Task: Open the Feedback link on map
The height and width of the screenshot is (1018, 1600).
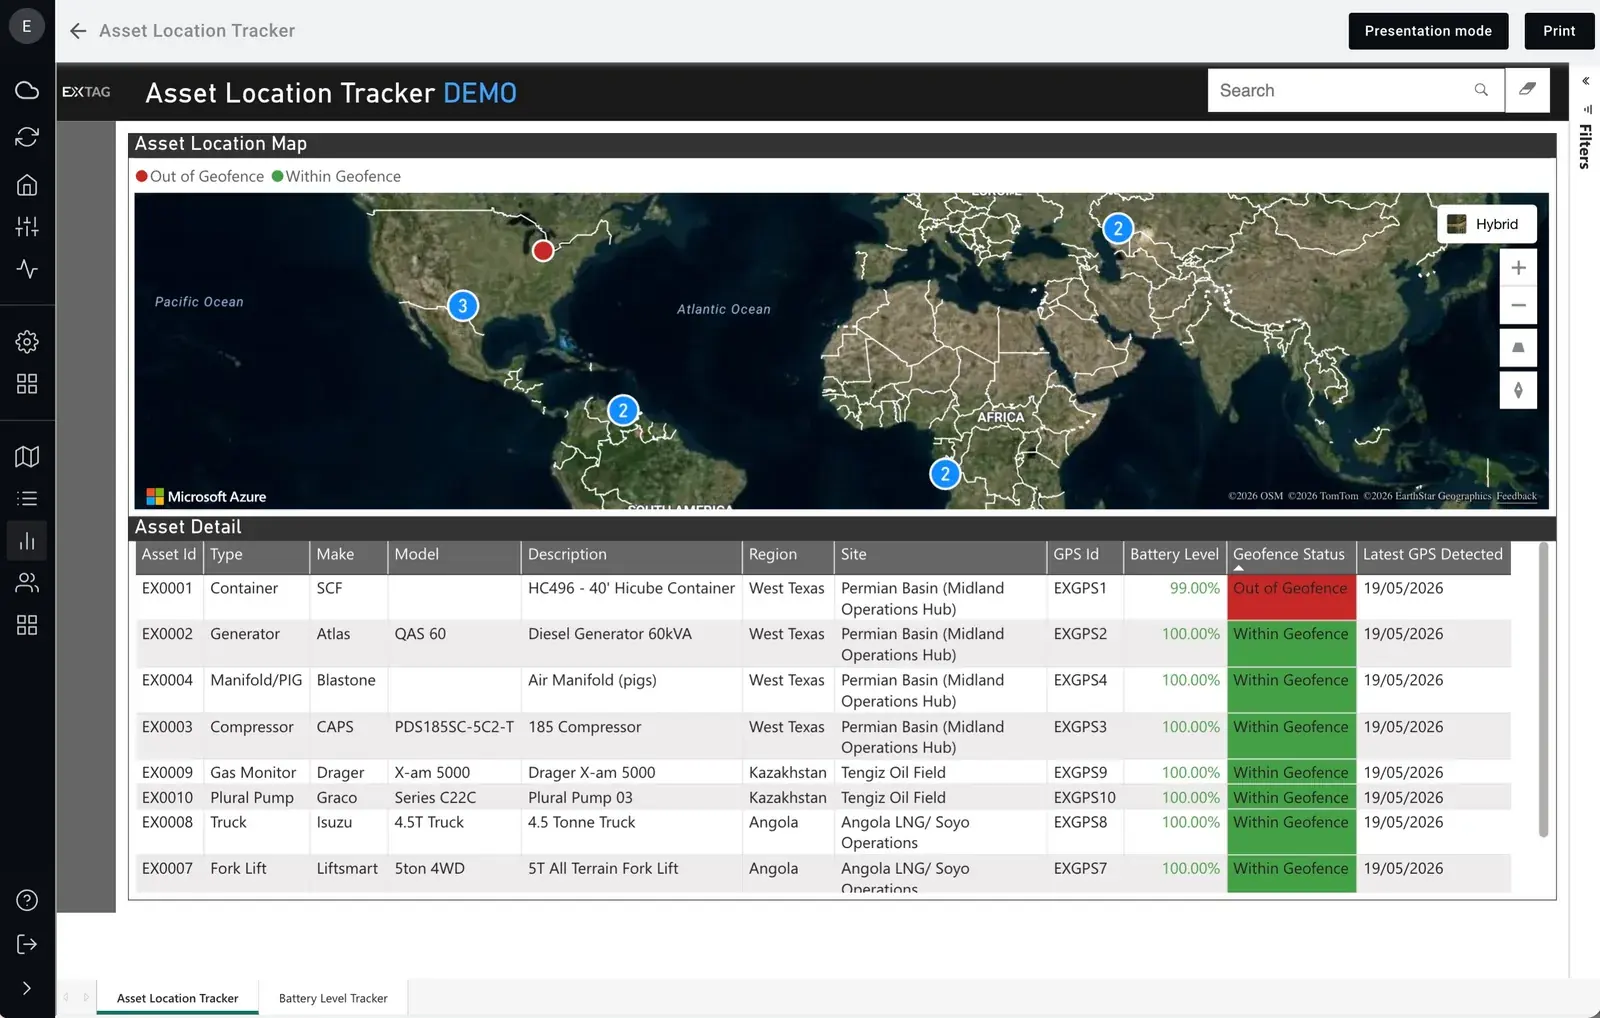Action: click(1516, 496)
